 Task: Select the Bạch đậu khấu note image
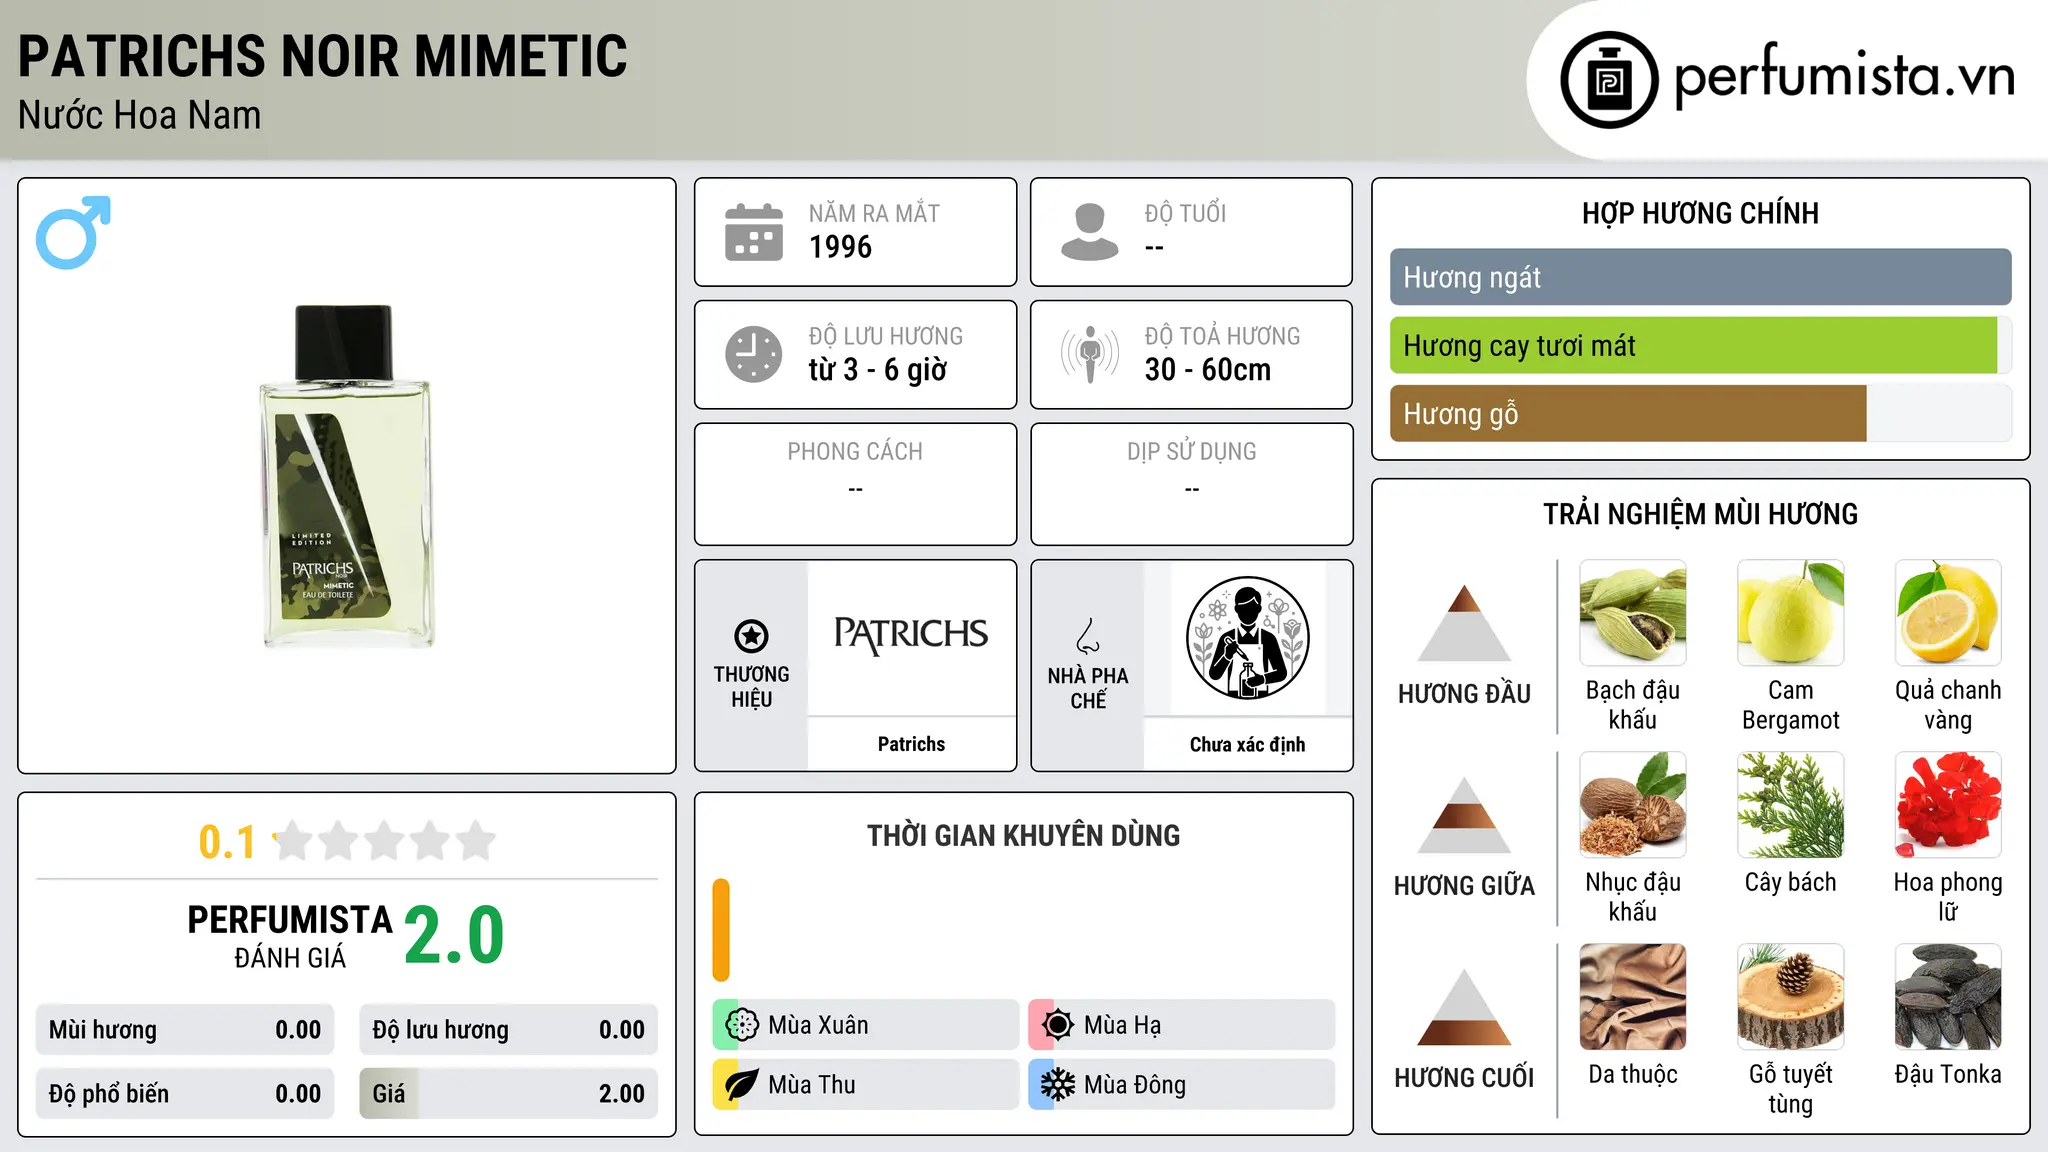(1633, 613)
